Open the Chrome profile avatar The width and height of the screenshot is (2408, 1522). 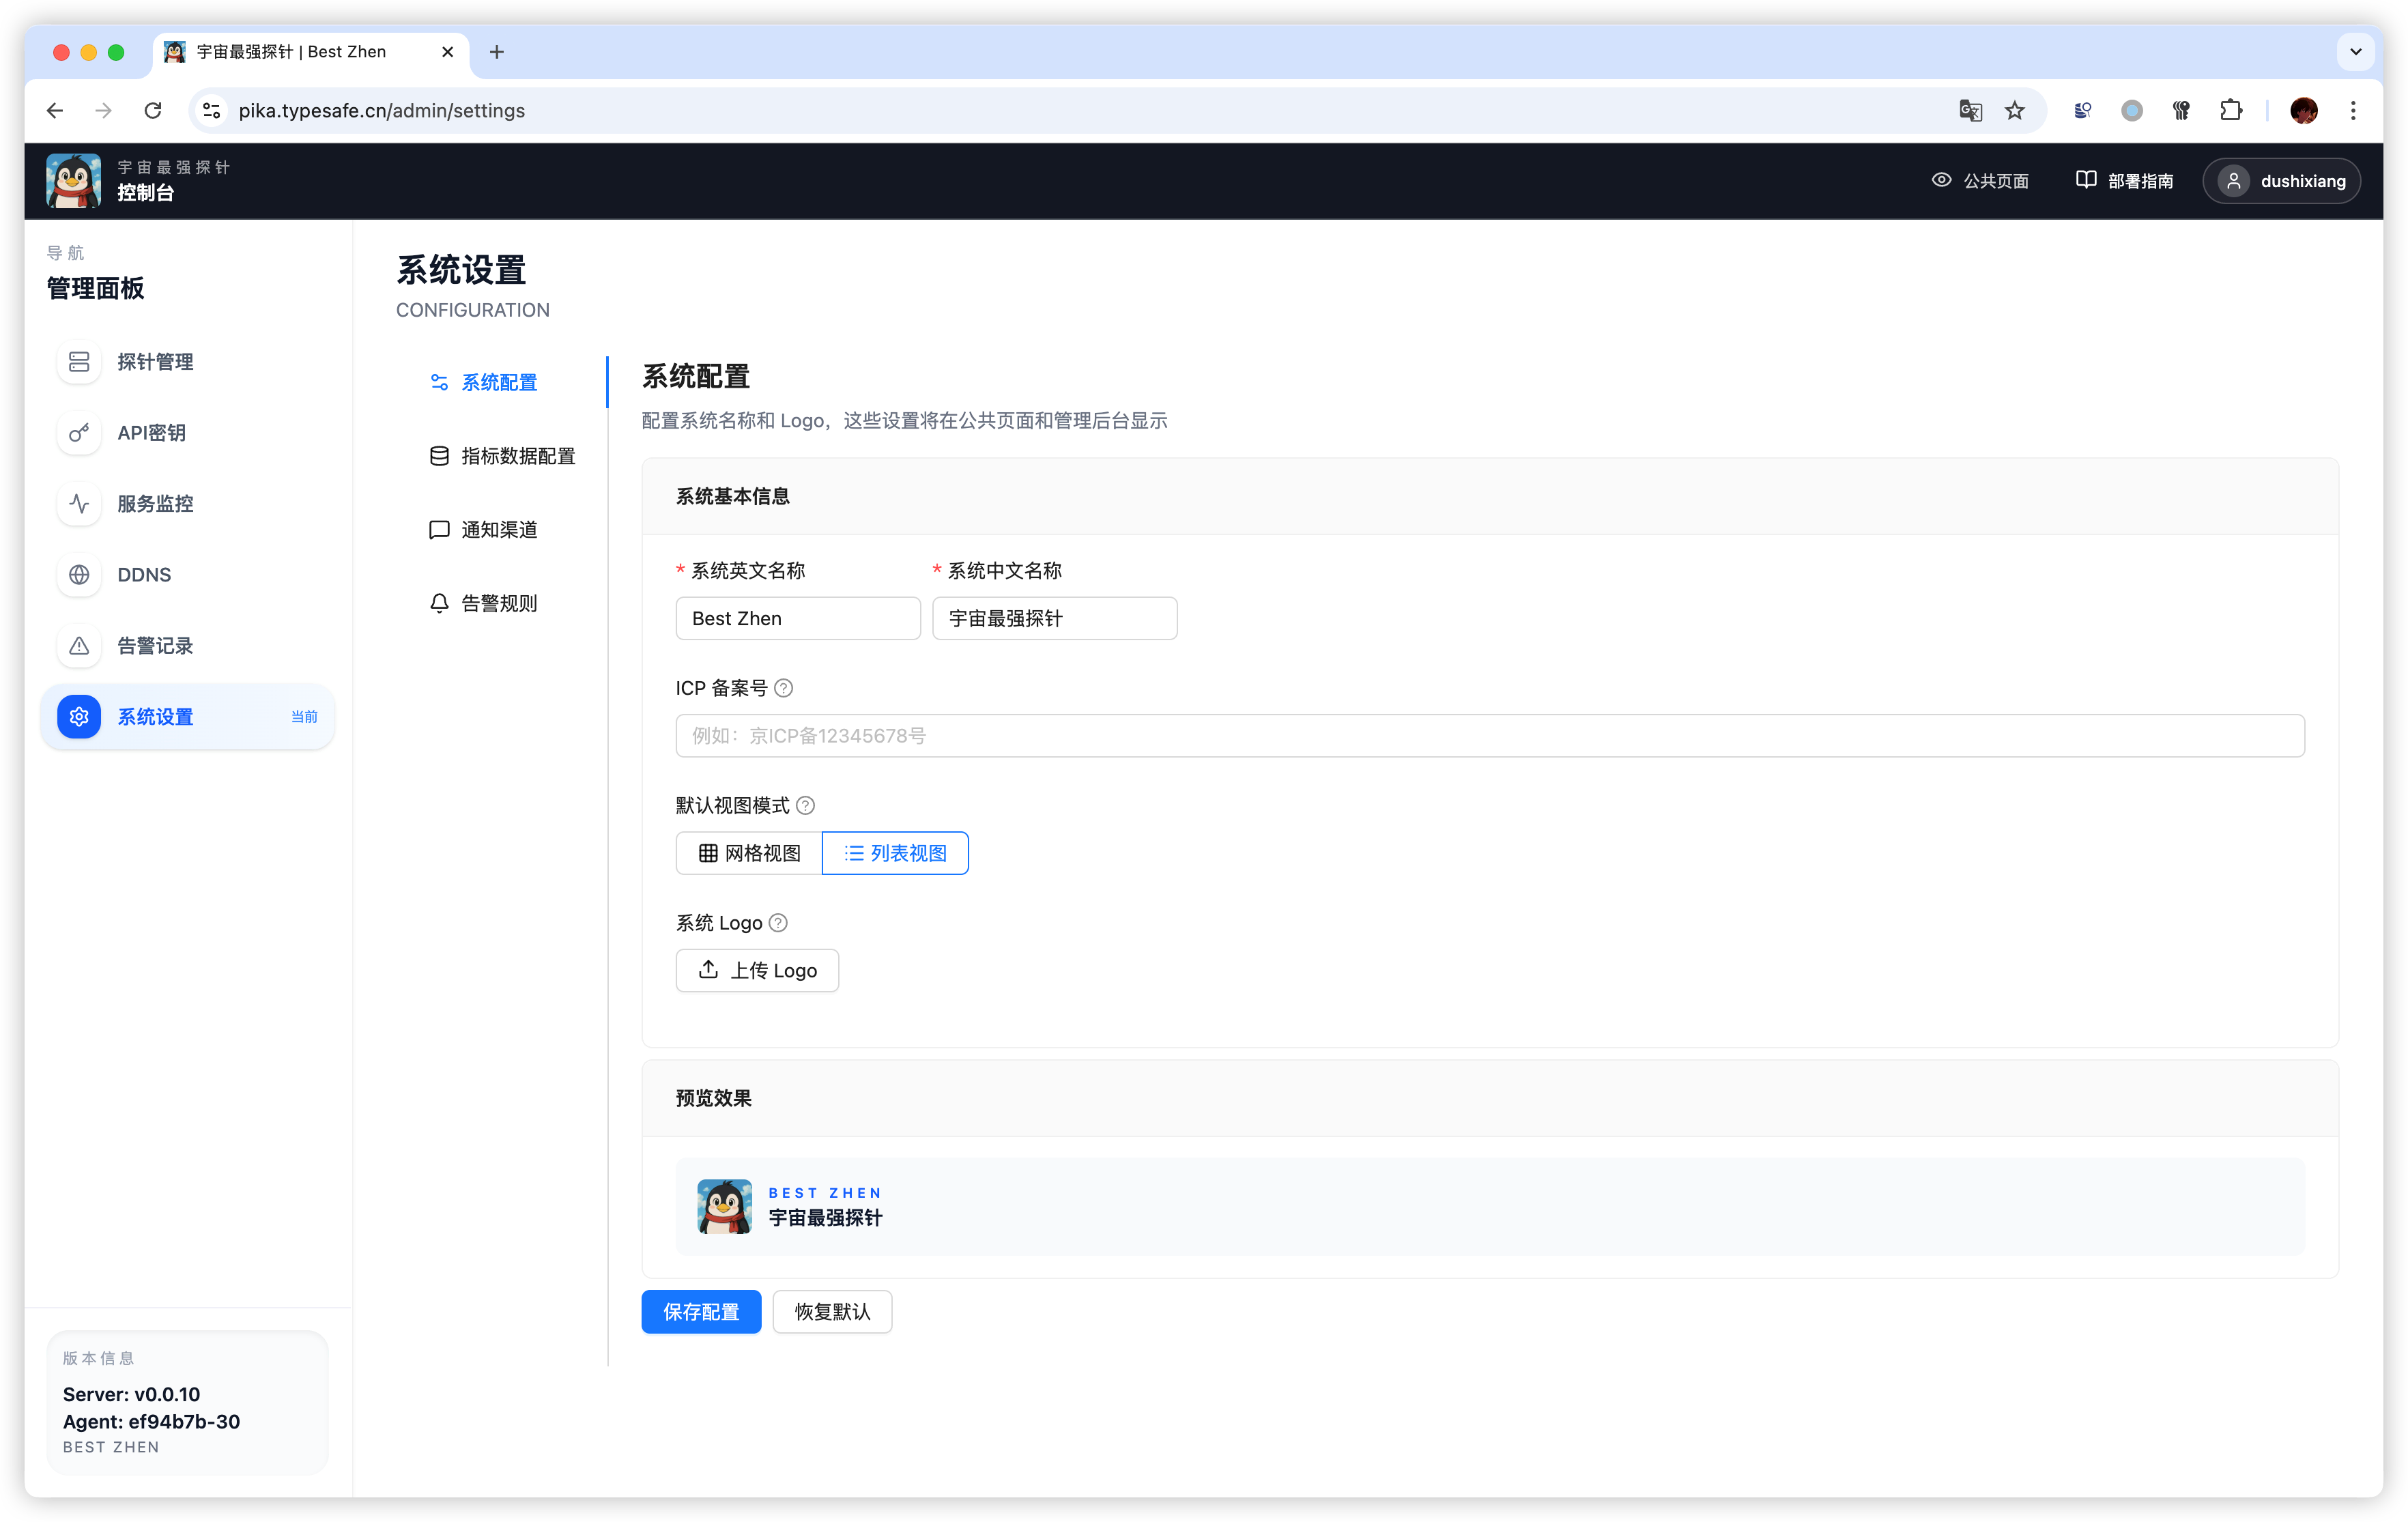pos(2304,110)
